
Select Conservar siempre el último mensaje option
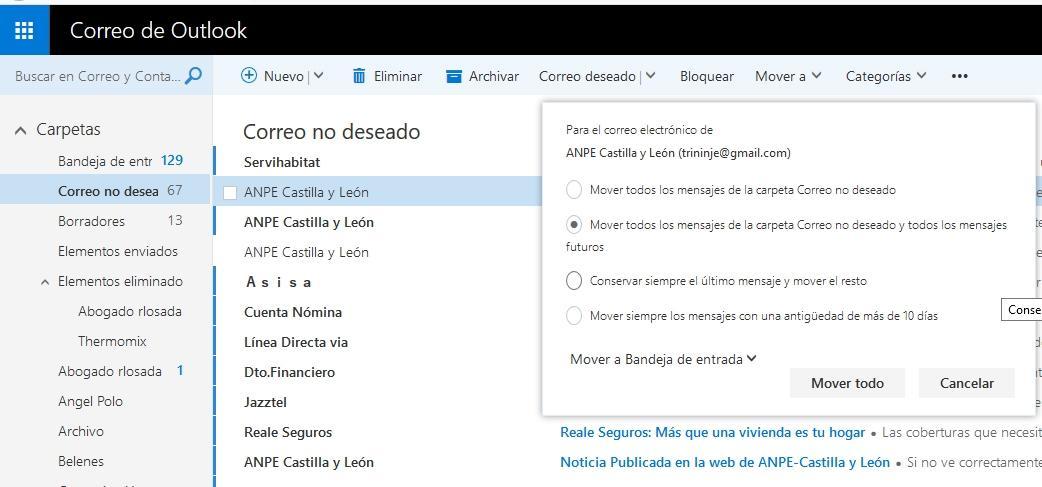pyautogui.click(x=574, y=281)
